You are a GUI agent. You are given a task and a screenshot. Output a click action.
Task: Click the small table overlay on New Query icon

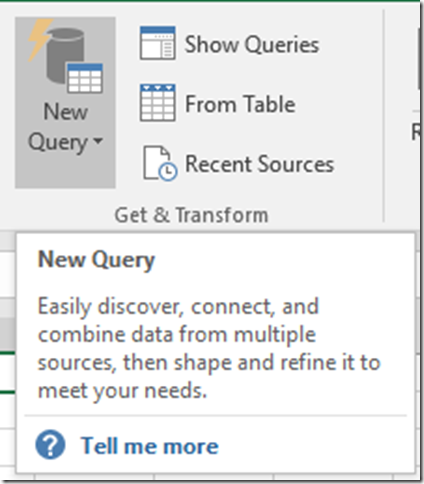point(85,78)
